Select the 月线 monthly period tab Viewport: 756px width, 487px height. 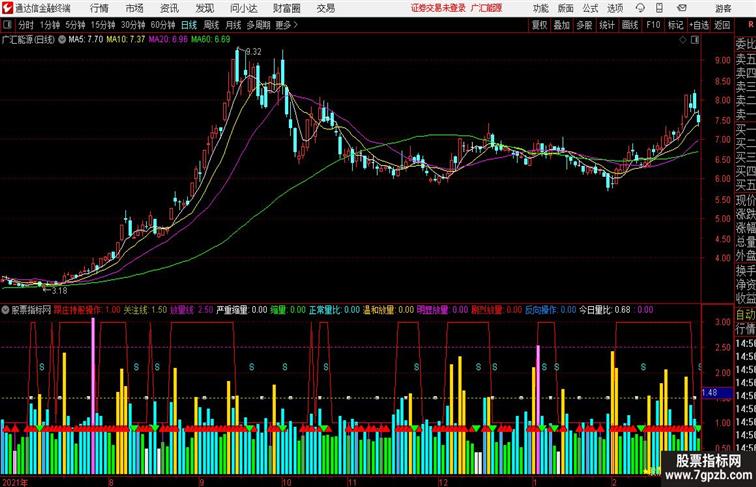coord(233,25)
